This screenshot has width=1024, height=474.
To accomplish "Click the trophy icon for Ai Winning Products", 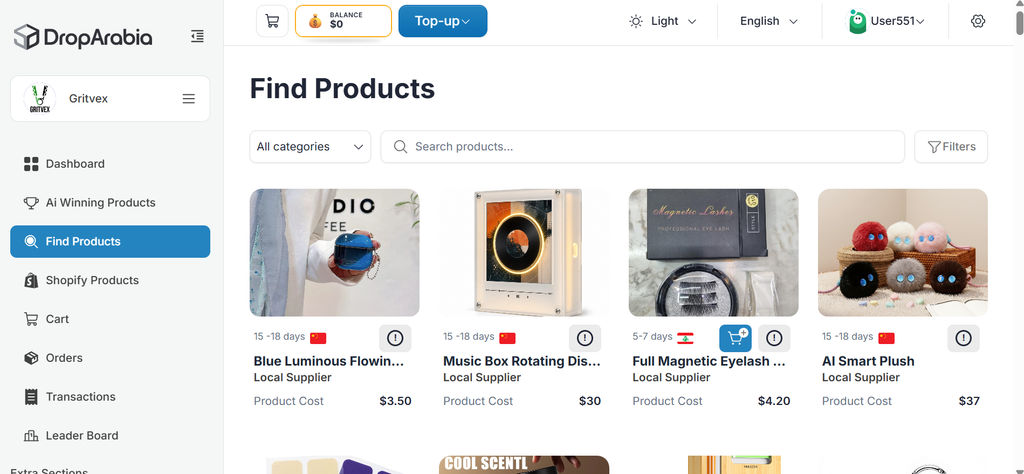I will pos(31,202).
